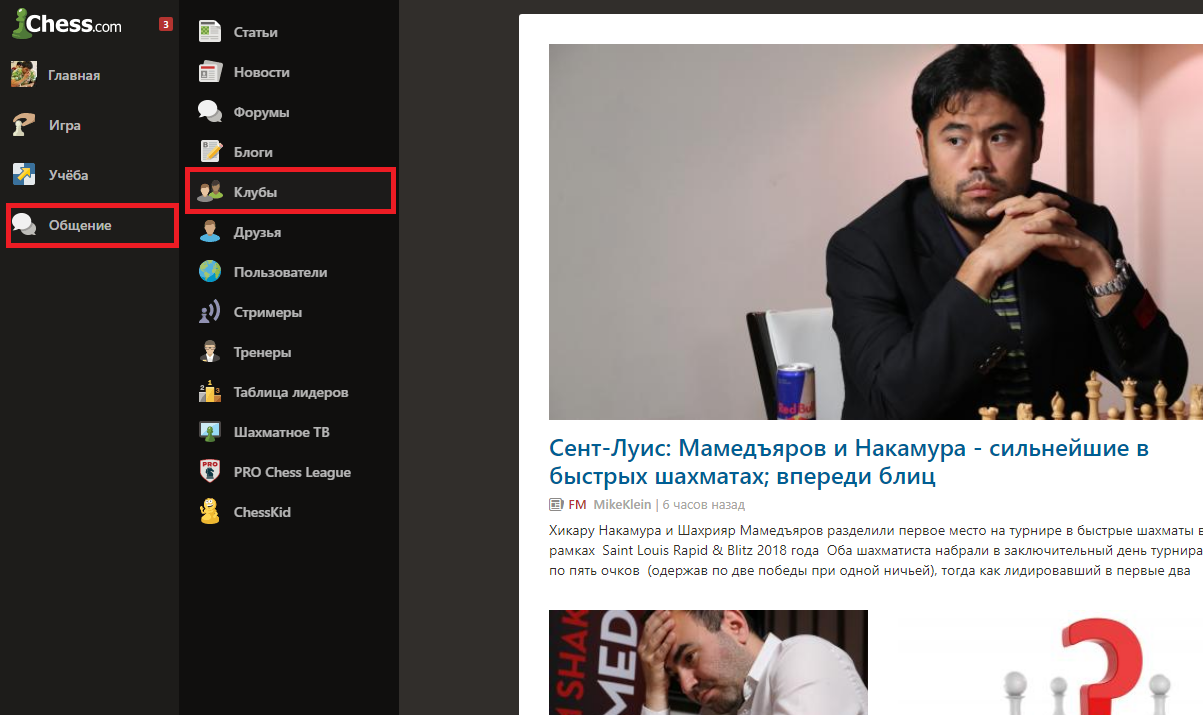1203x715 pixels.
Task: Click the Блоги notepad pencil icon
Action: tap(210, 152)
